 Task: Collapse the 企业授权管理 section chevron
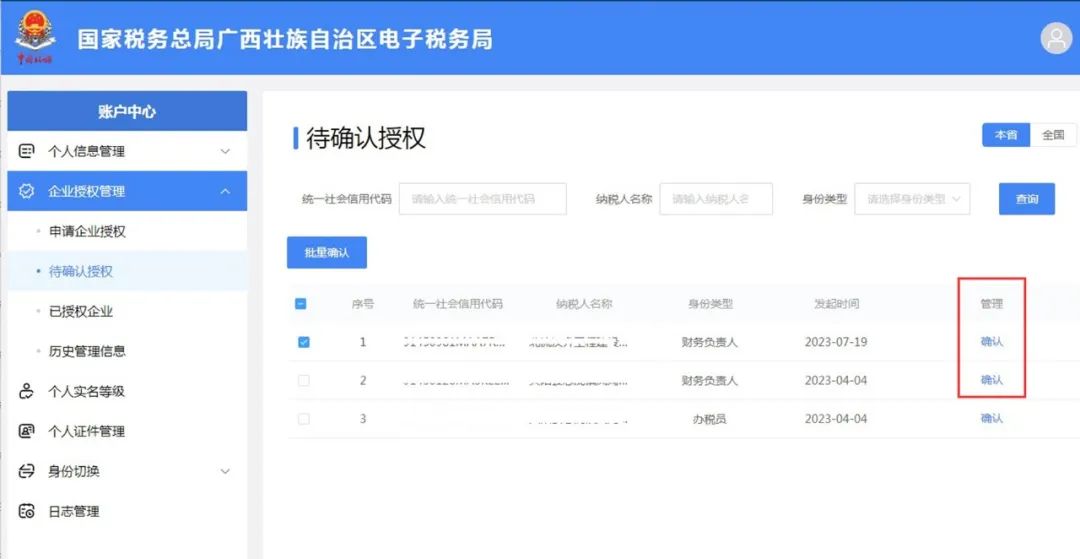click(225, 191)
